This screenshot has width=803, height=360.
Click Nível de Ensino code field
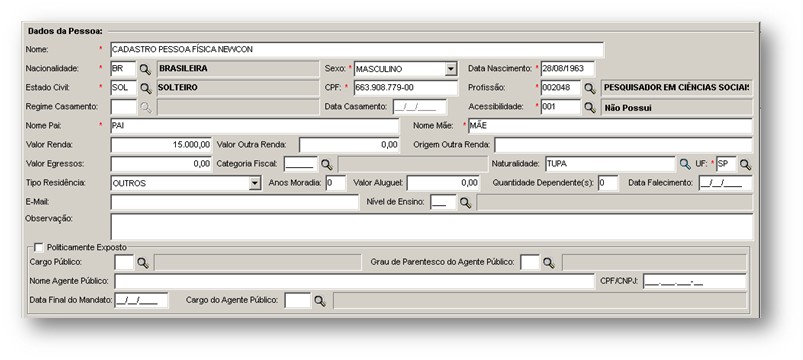(443, 202)
